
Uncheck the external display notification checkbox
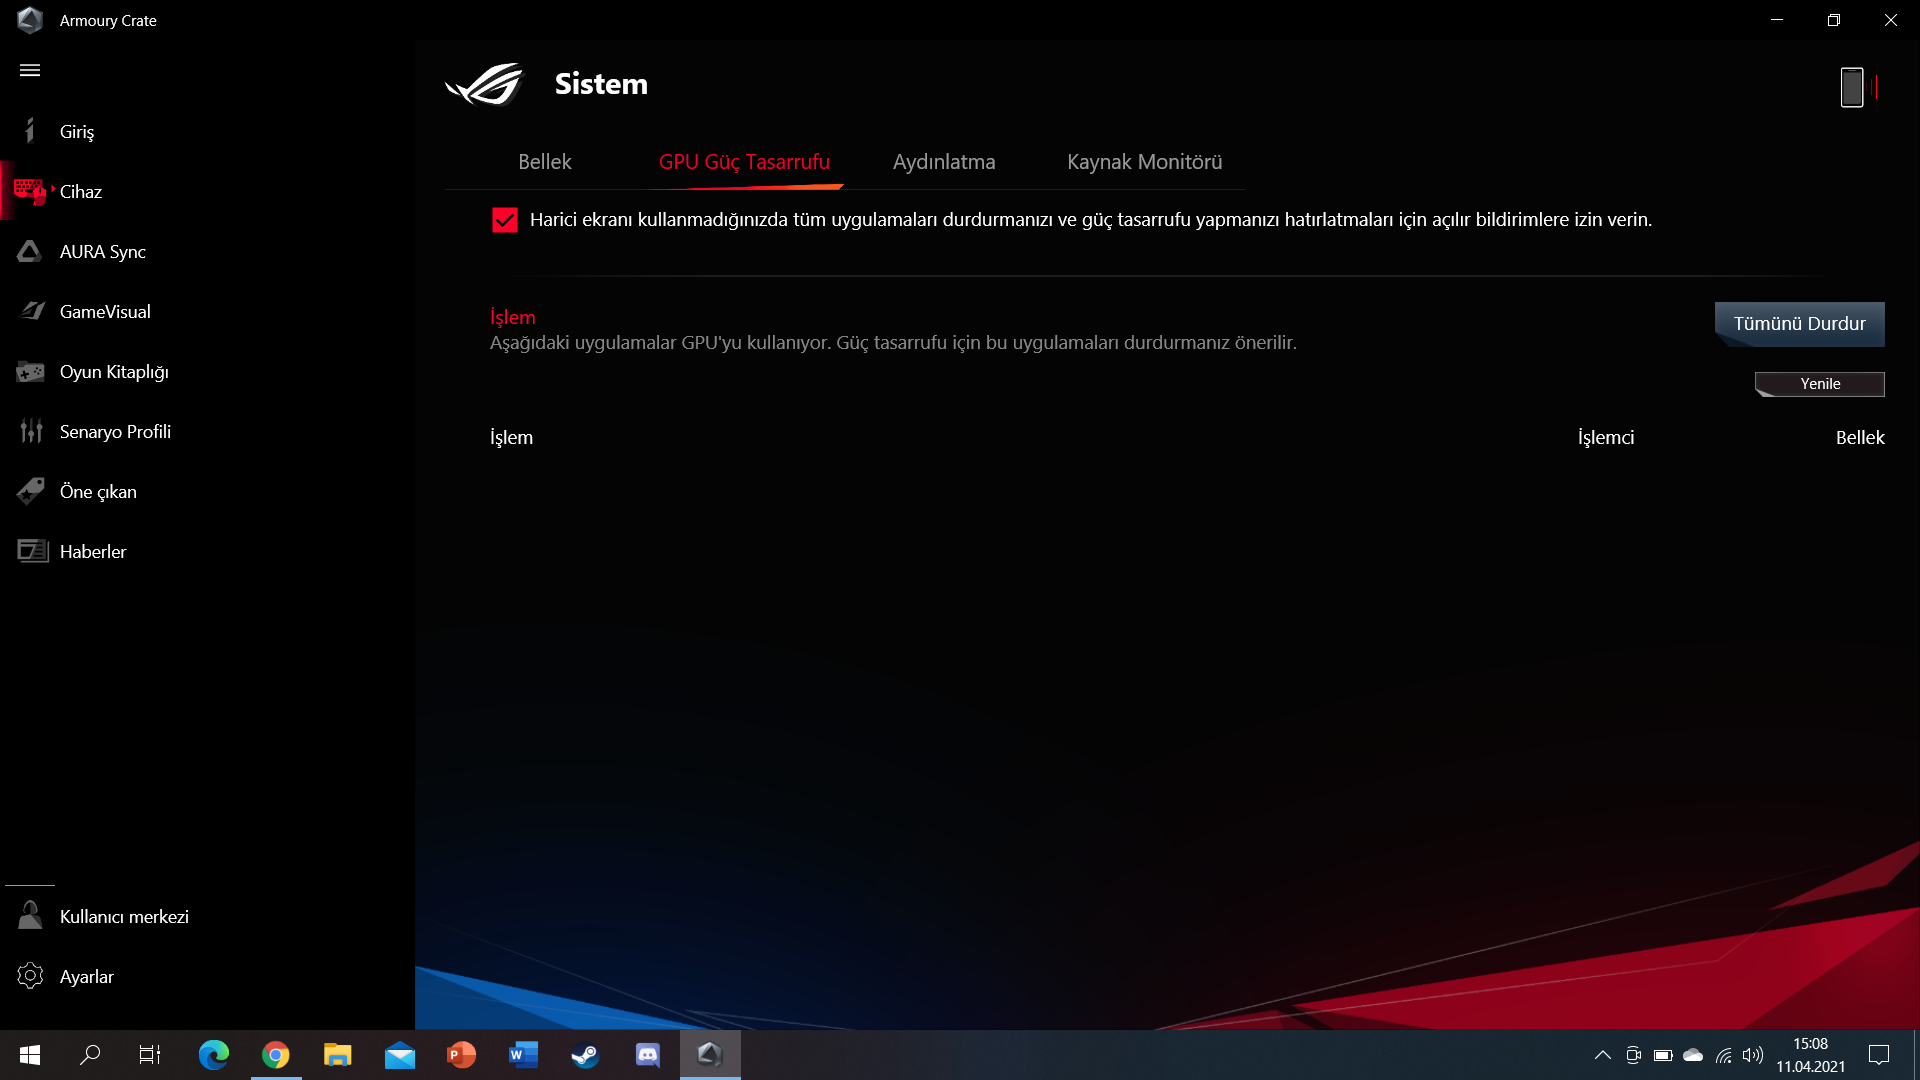coord(505,220)
